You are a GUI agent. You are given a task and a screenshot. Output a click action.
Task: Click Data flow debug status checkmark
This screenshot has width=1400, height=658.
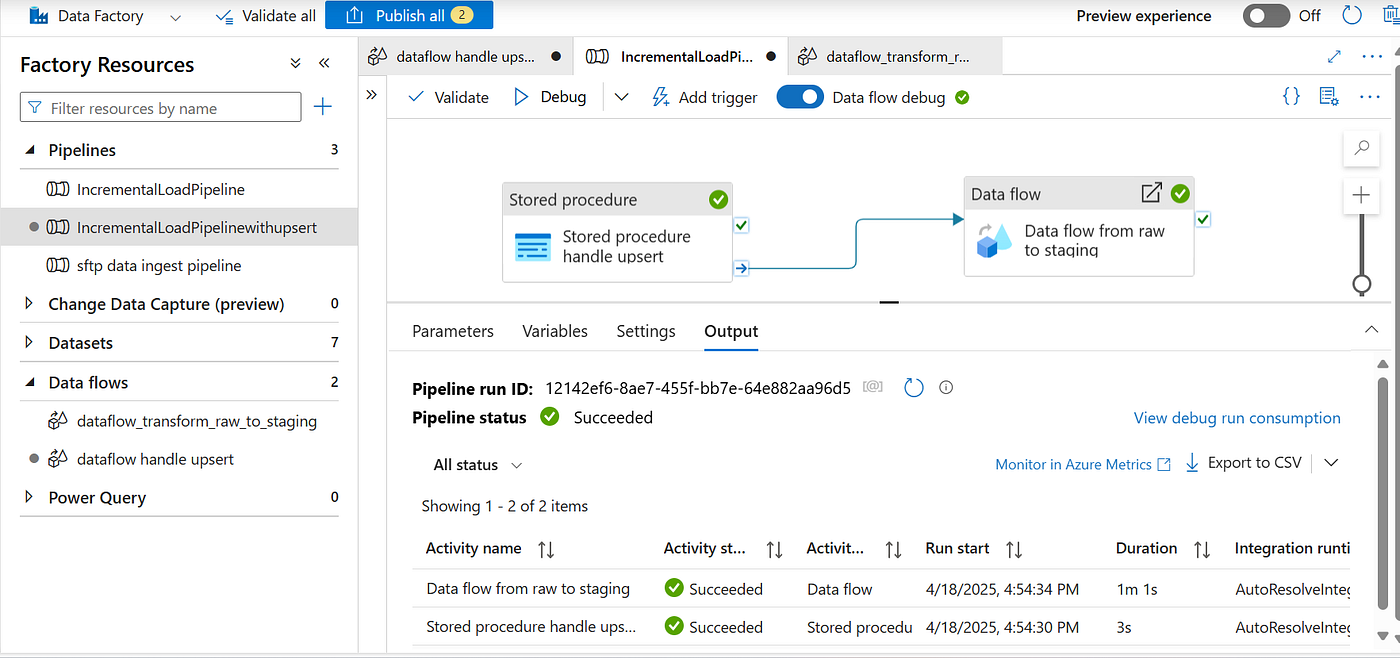962,97
